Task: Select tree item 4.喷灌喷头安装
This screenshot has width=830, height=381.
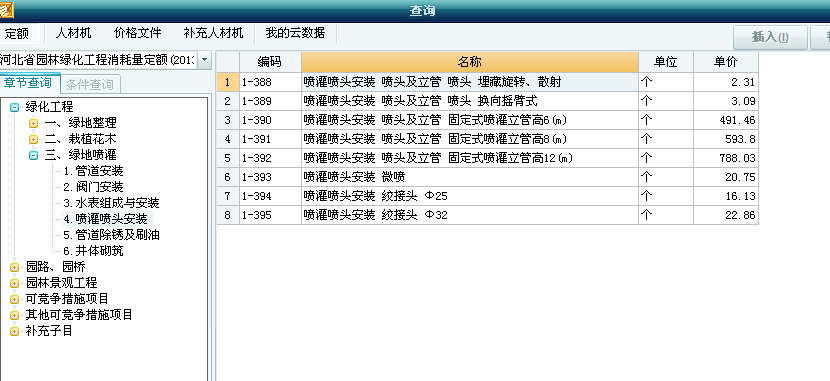Action: [105, 219]
